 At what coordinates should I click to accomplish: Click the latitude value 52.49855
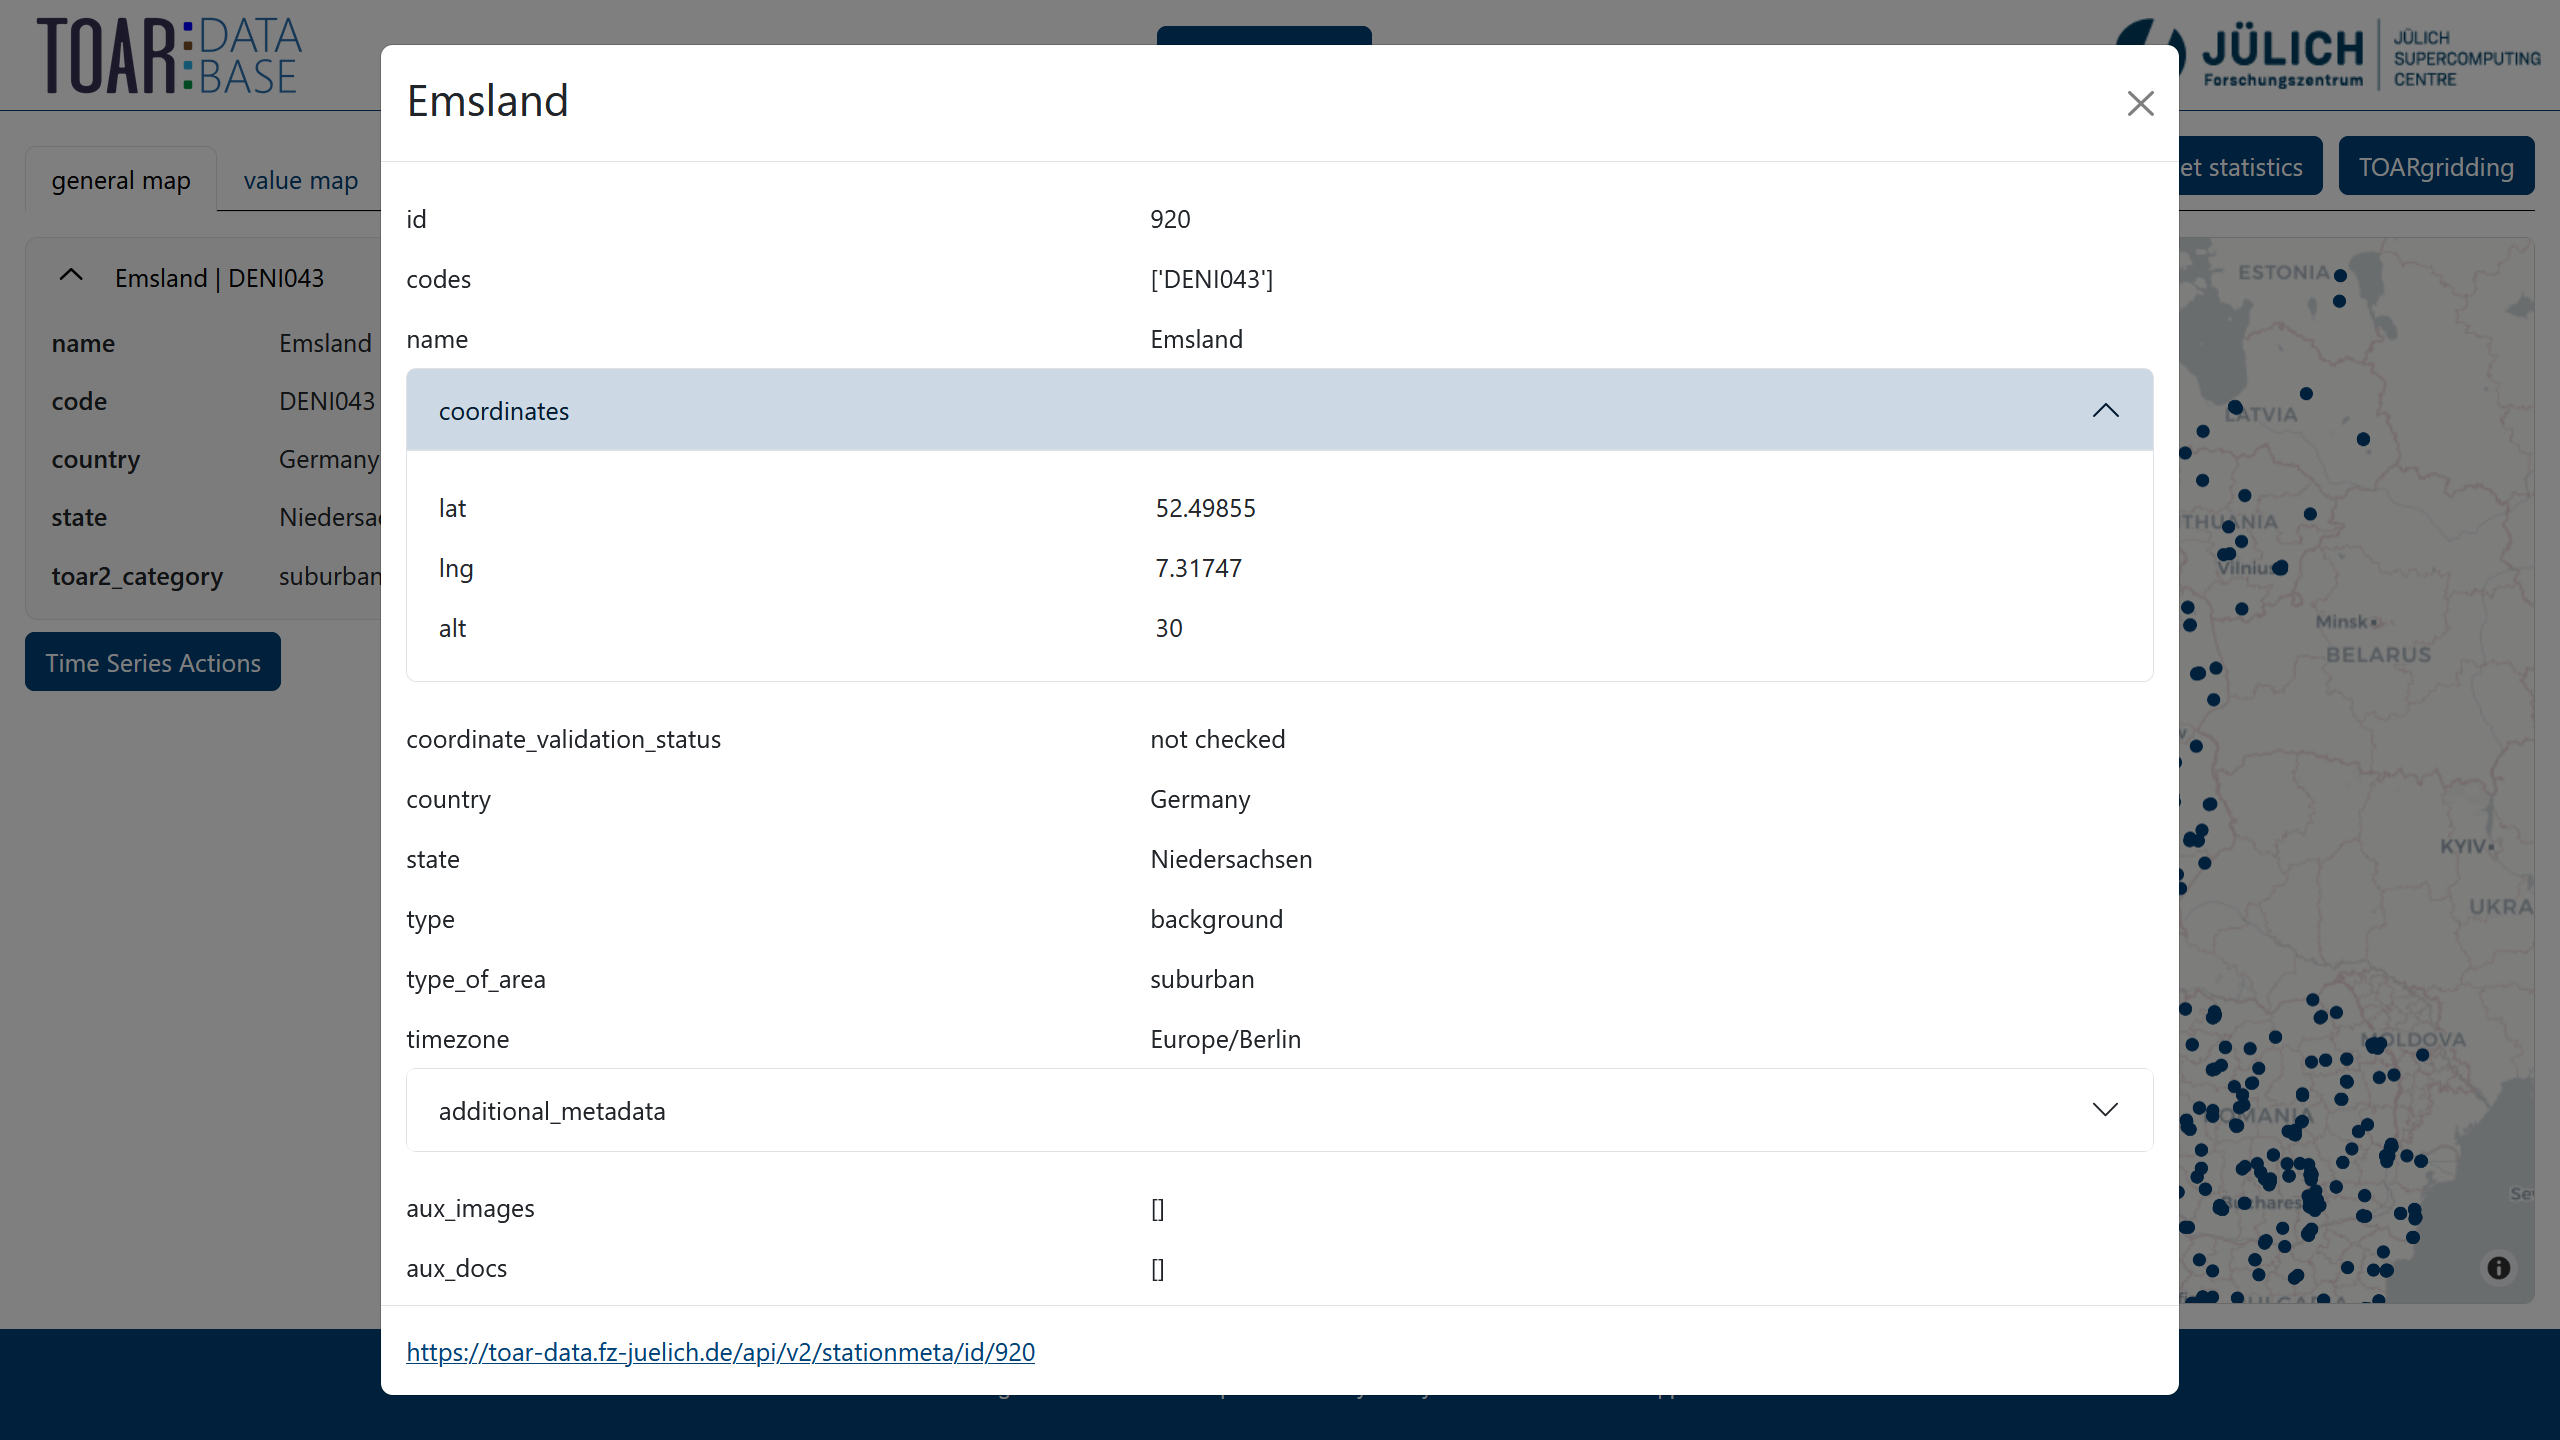click(1205, 508)
